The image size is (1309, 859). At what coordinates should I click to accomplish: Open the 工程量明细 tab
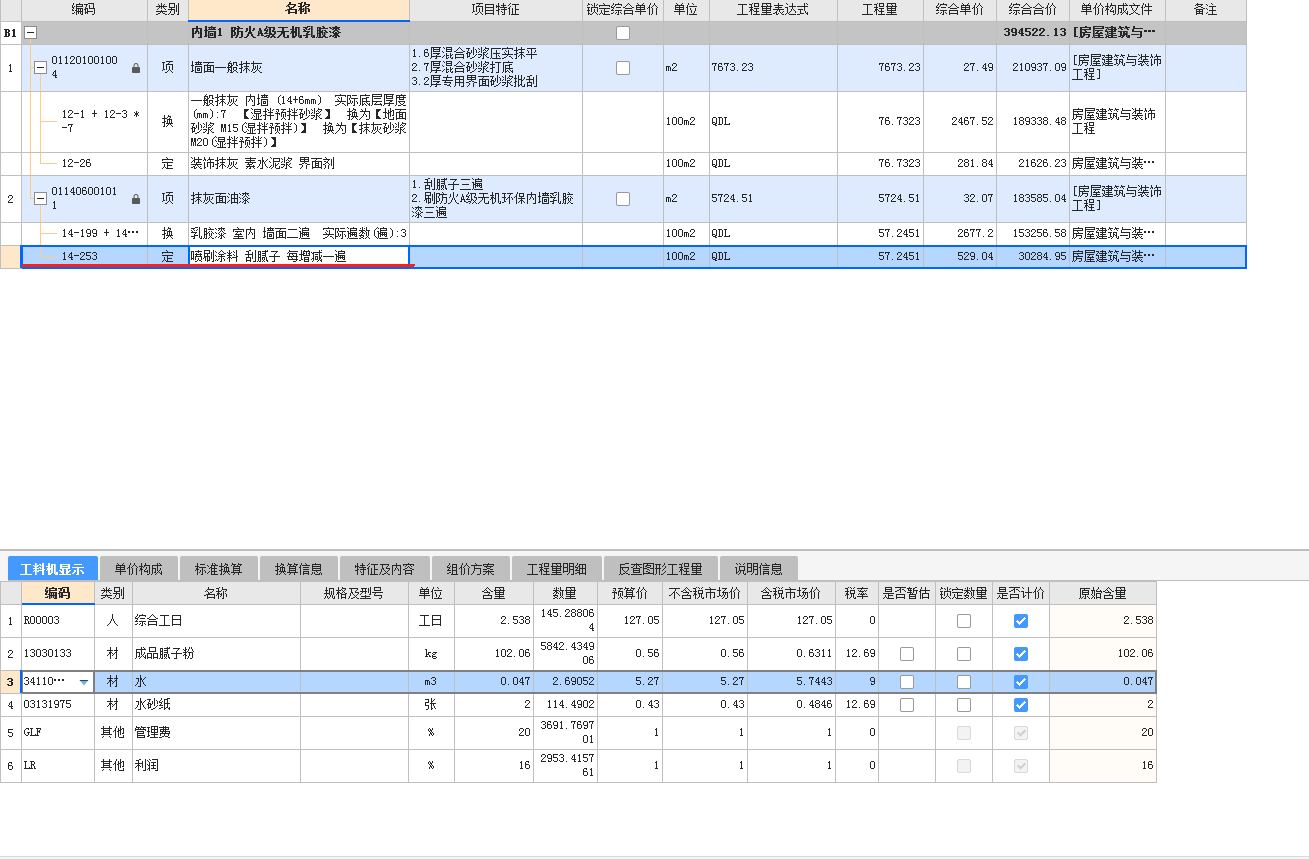[556, 569]
